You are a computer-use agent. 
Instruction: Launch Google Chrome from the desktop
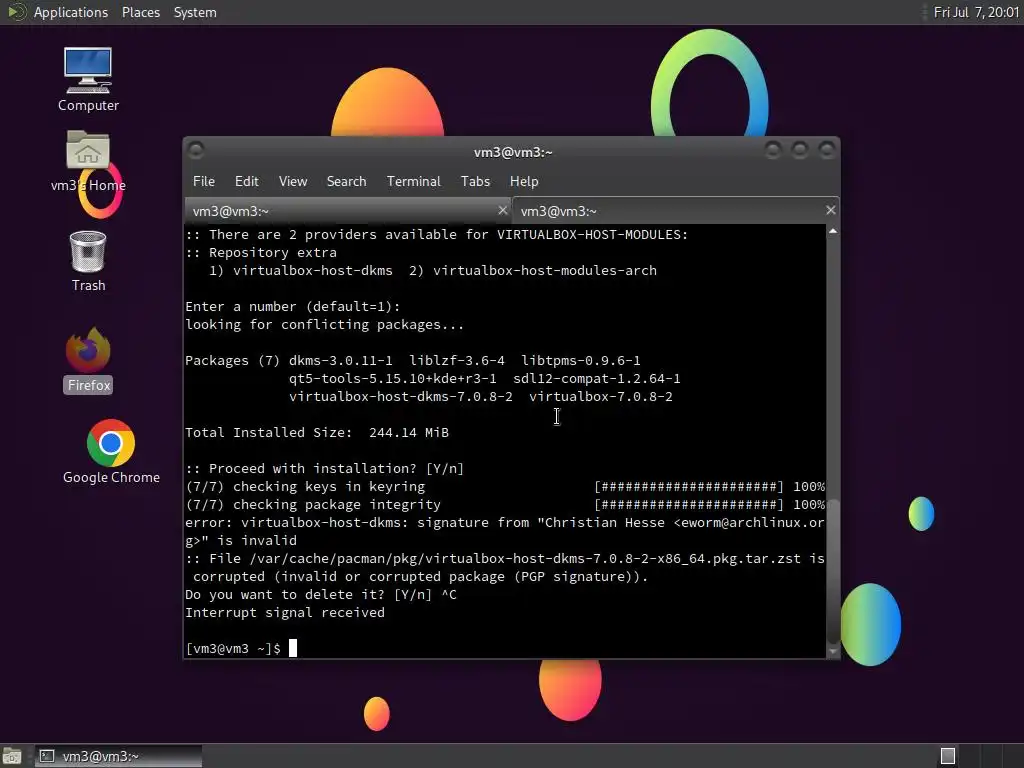(x=111, y=451)
